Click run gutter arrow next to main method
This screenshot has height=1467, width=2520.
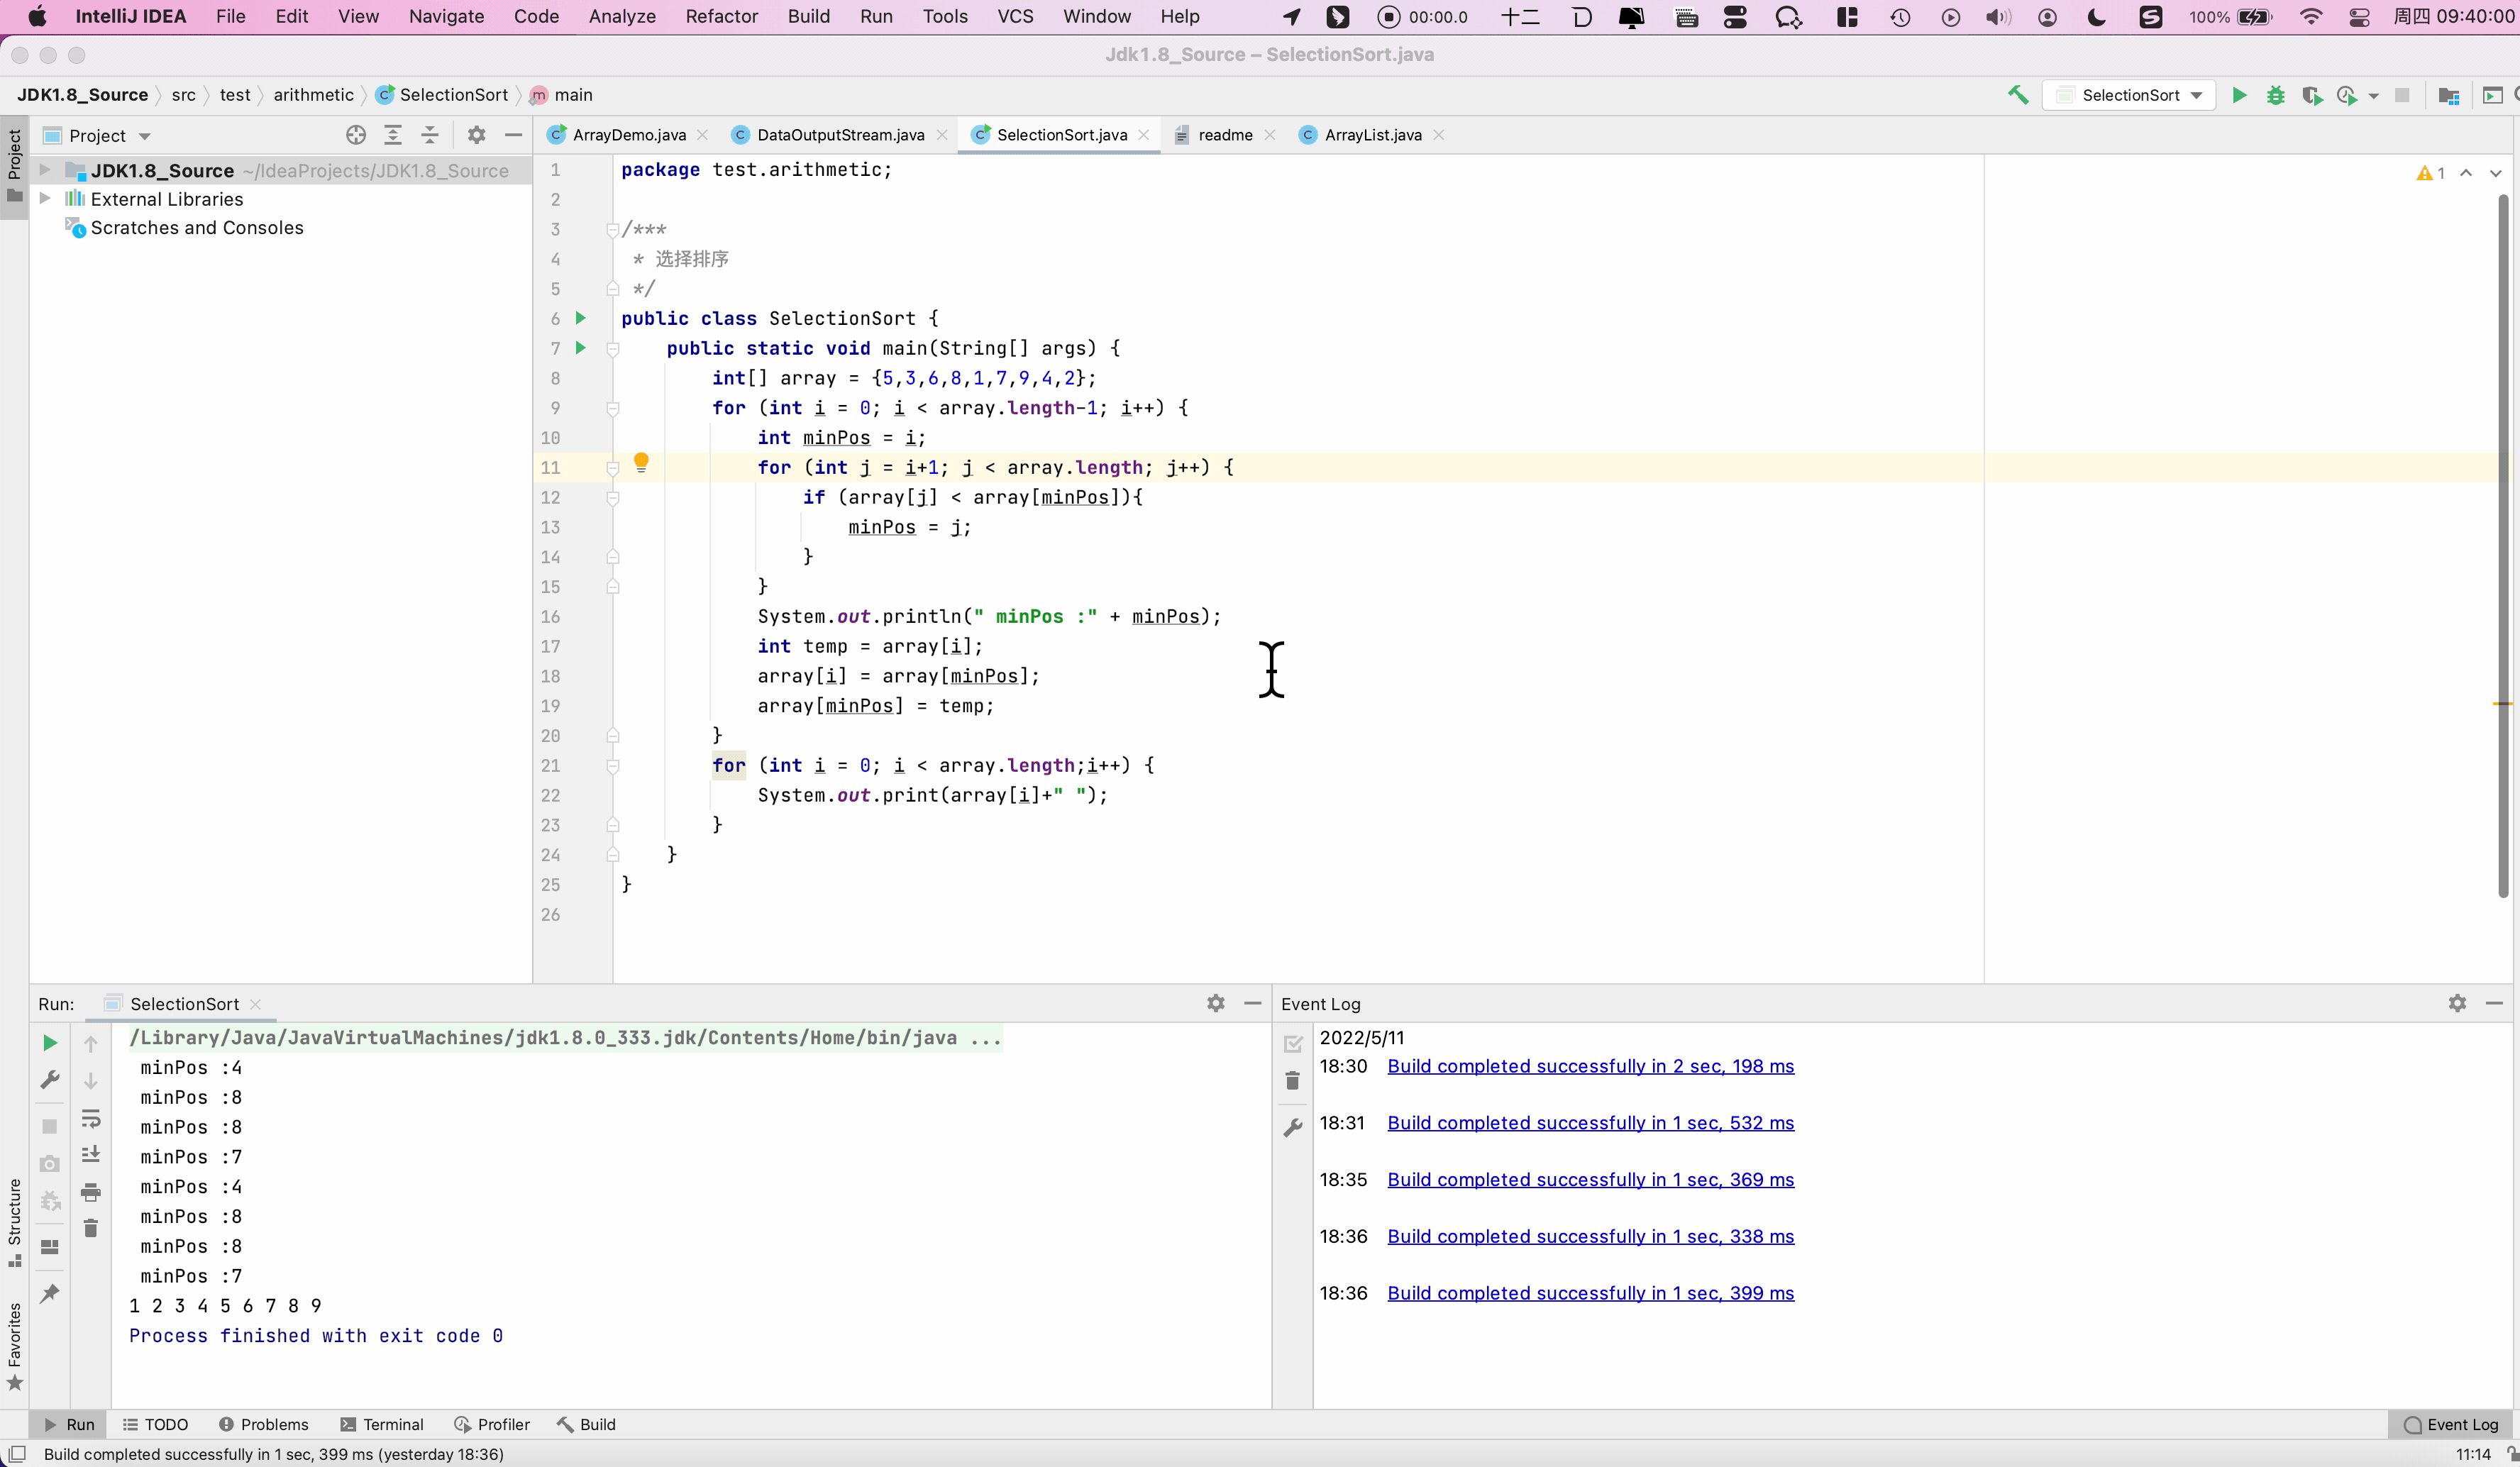click(x=580, y=348)
